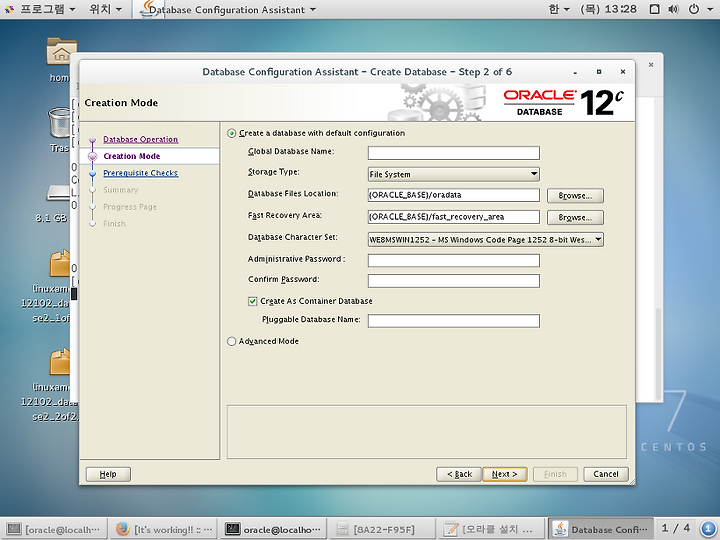Switch to 8A22-F95F taskbar item
720x540 pixels.
(x=382, y=529)
